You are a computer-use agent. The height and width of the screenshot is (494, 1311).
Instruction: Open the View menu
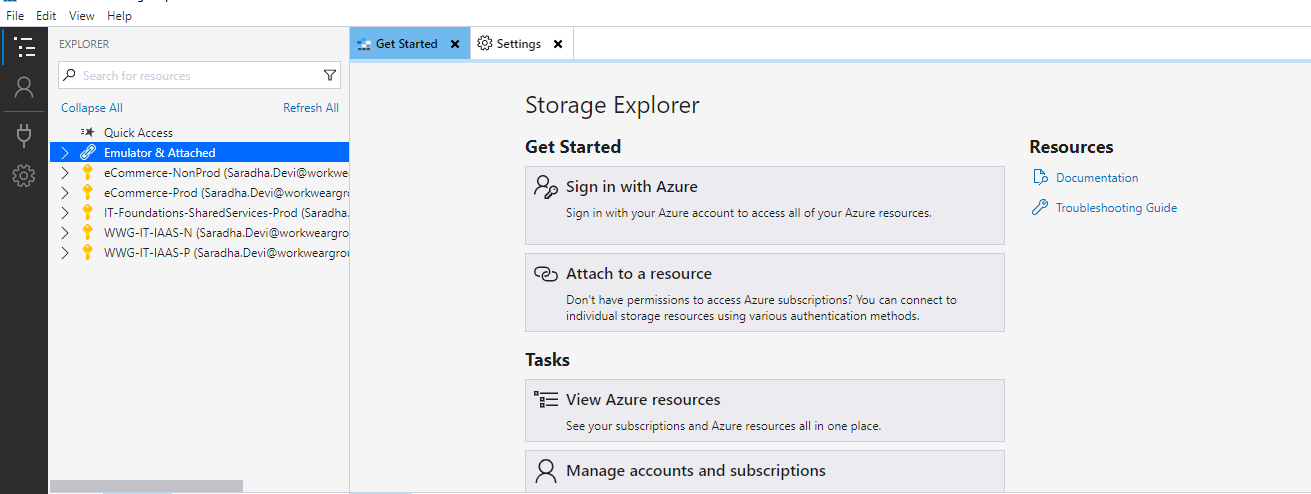[x=82, y=16]
